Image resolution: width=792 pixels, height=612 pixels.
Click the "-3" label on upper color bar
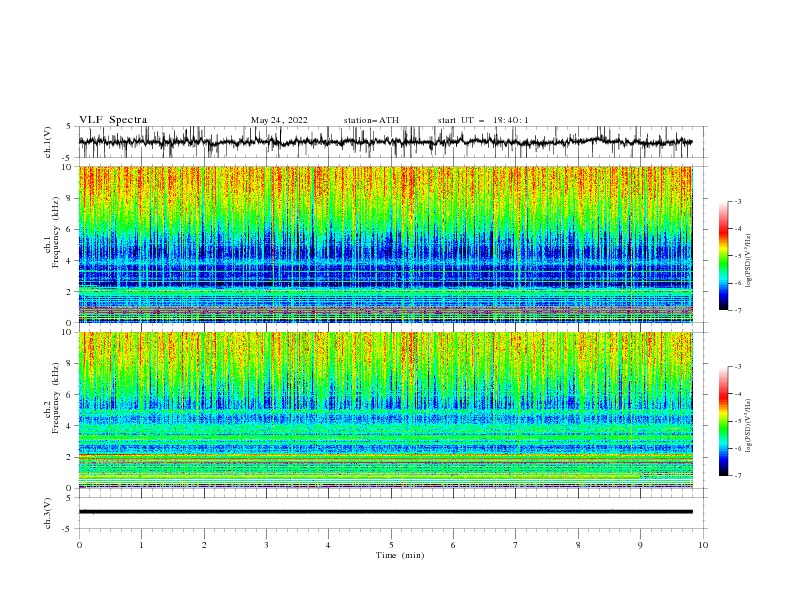[738, 201]
